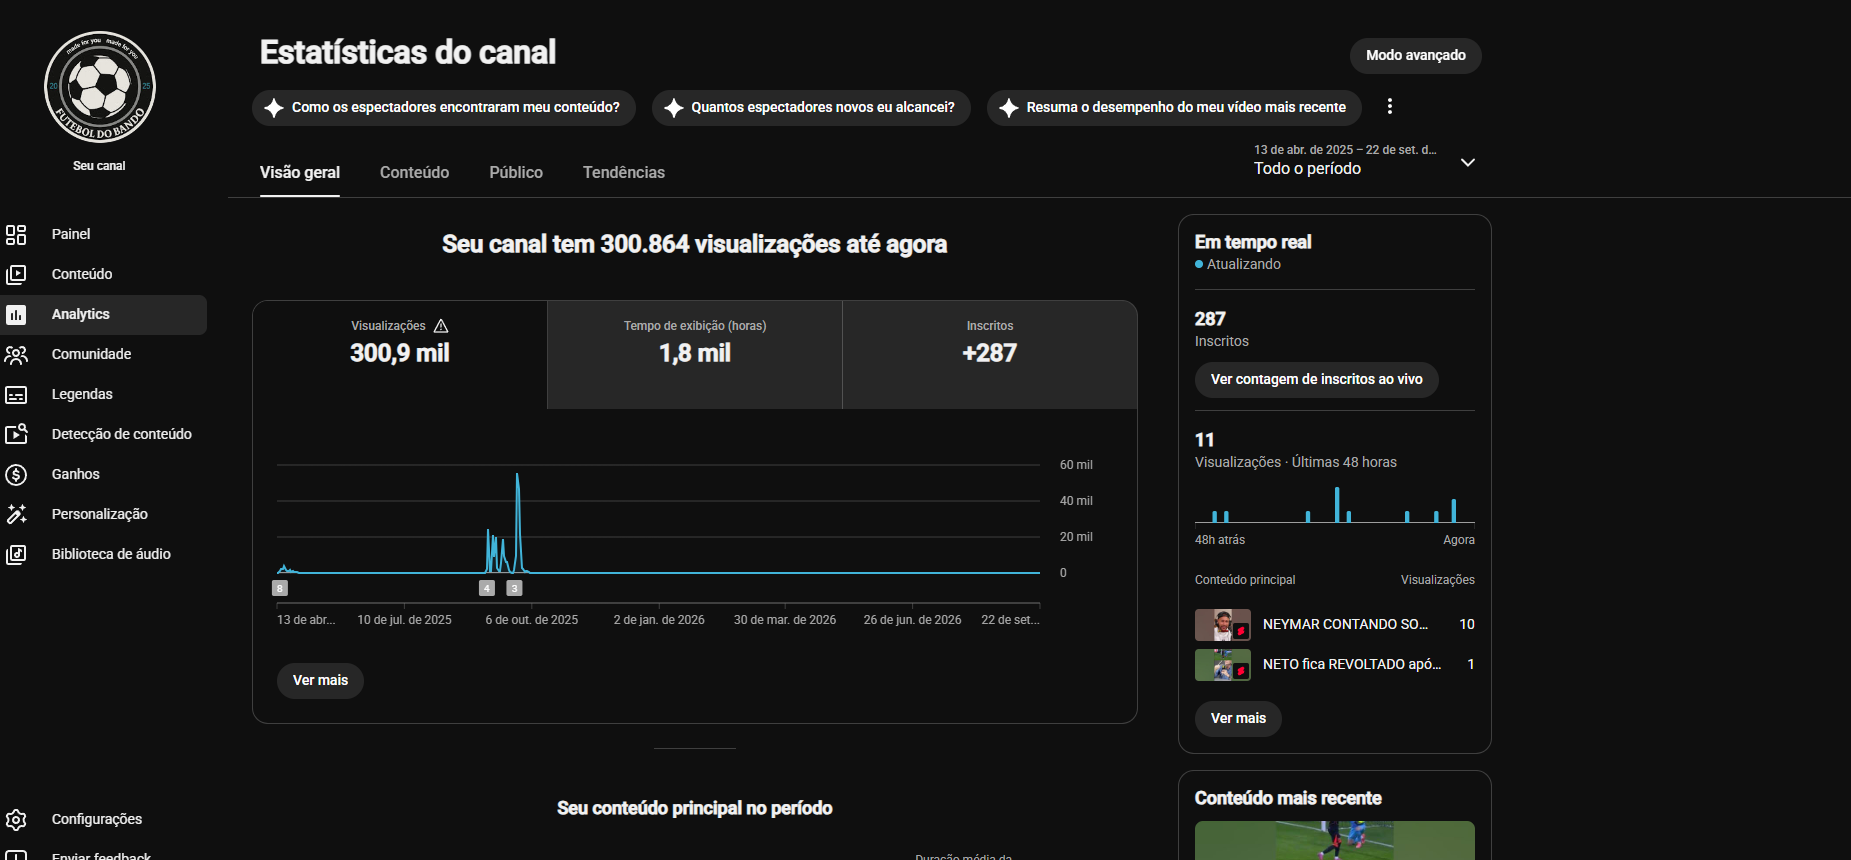Select the Legendas subtitles icon
Viewport: 1851px width, 860px height.
click(16, 394)
